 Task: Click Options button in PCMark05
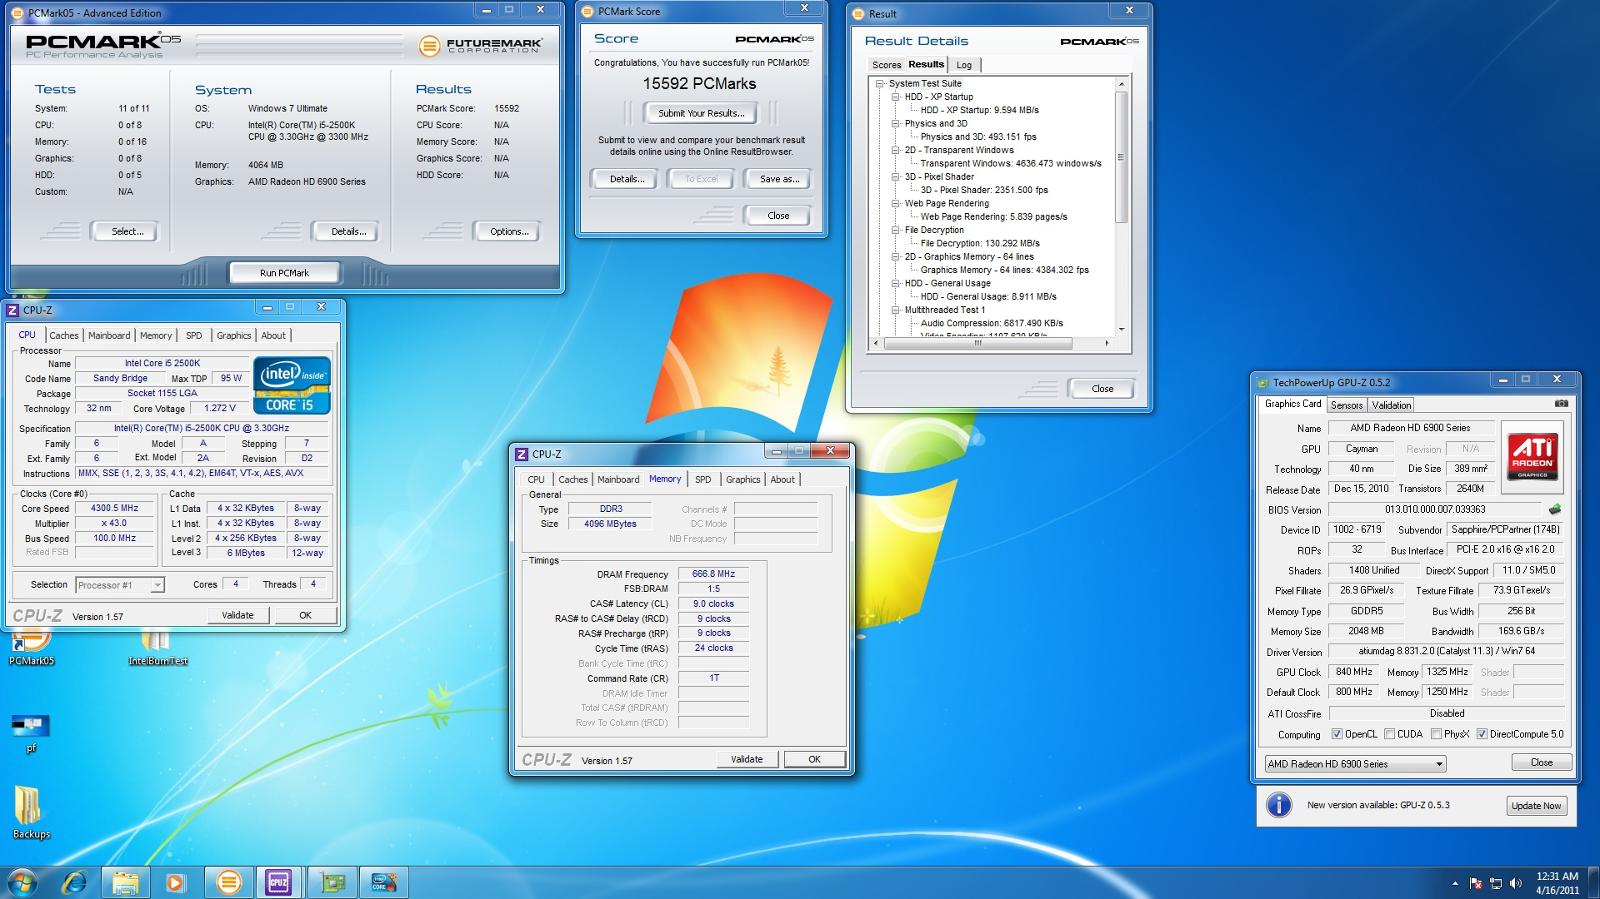point(509,231)
